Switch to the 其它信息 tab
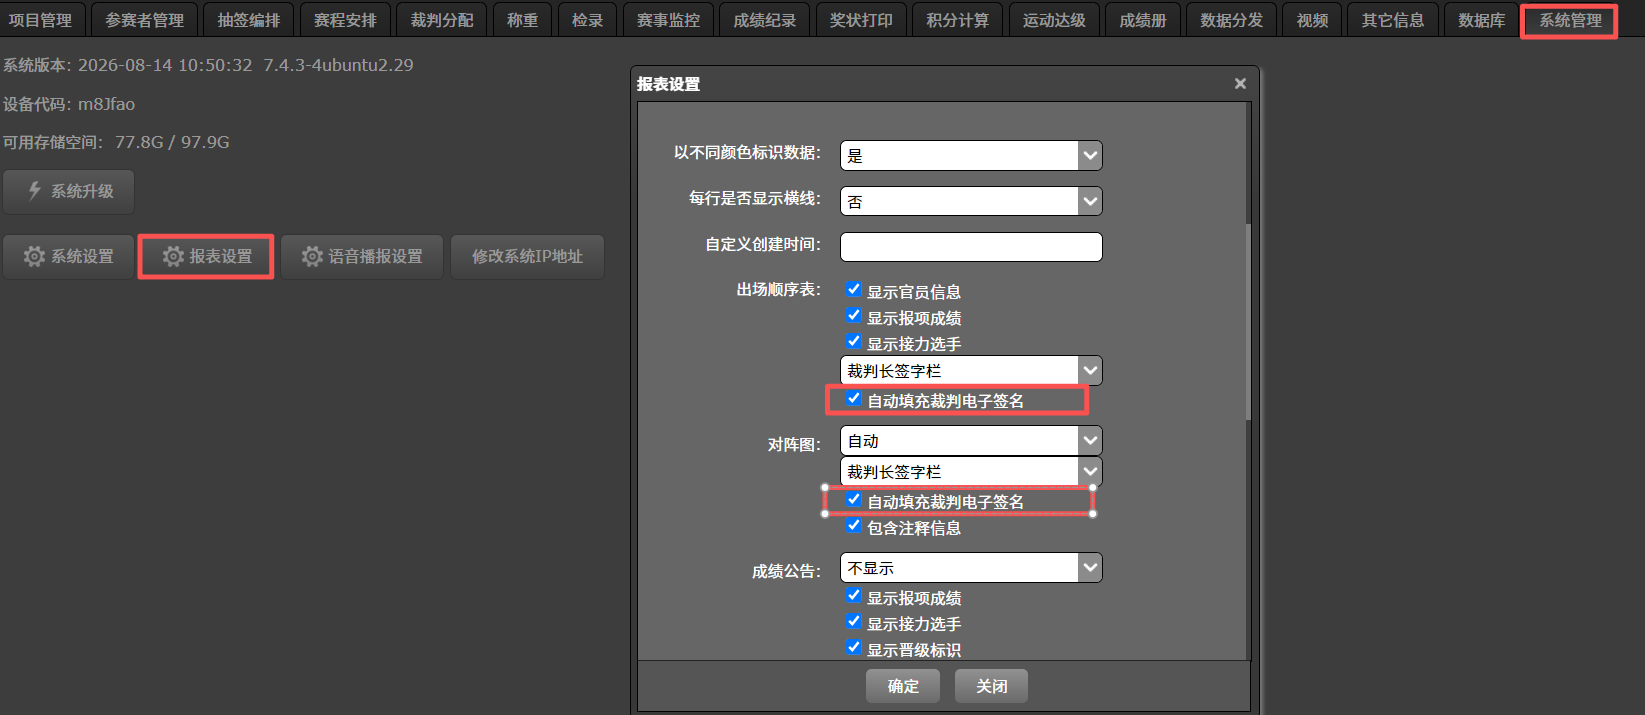This screenshot has width=1645, height=715. point(1393,20)
